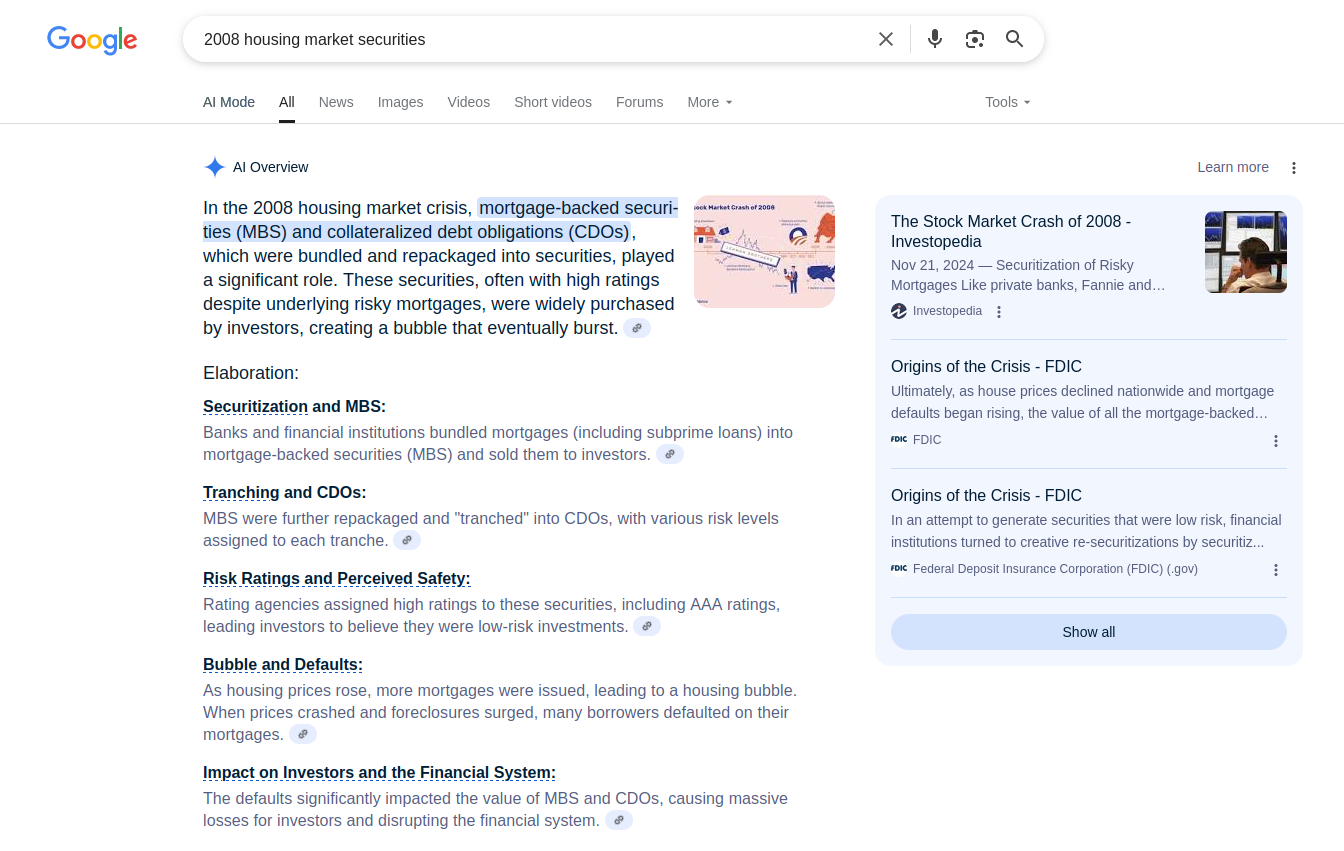
Task: Open the Short videos tab
Action: point(553,102)
